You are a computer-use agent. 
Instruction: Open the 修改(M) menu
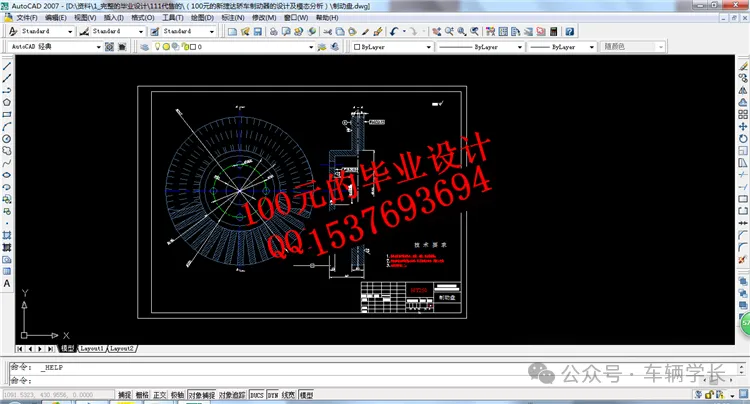264,18
